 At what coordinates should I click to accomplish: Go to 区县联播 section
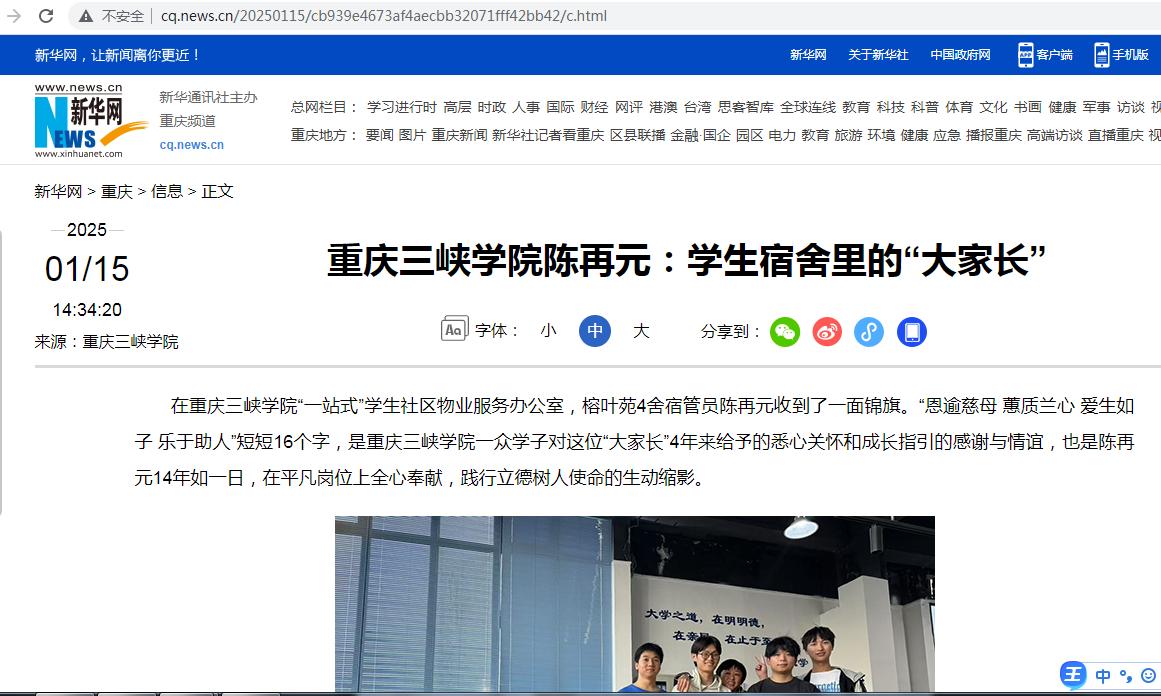638,135
